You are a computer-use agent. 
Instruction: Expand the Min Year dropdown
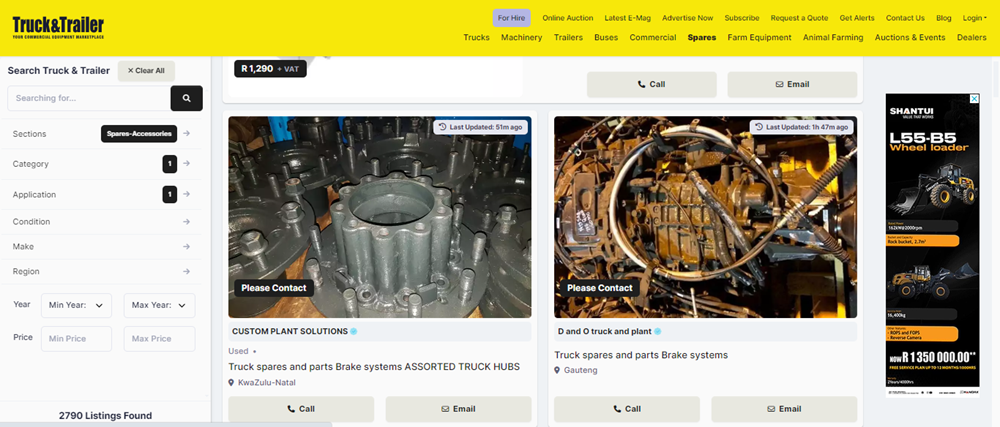tap(75, 305)
